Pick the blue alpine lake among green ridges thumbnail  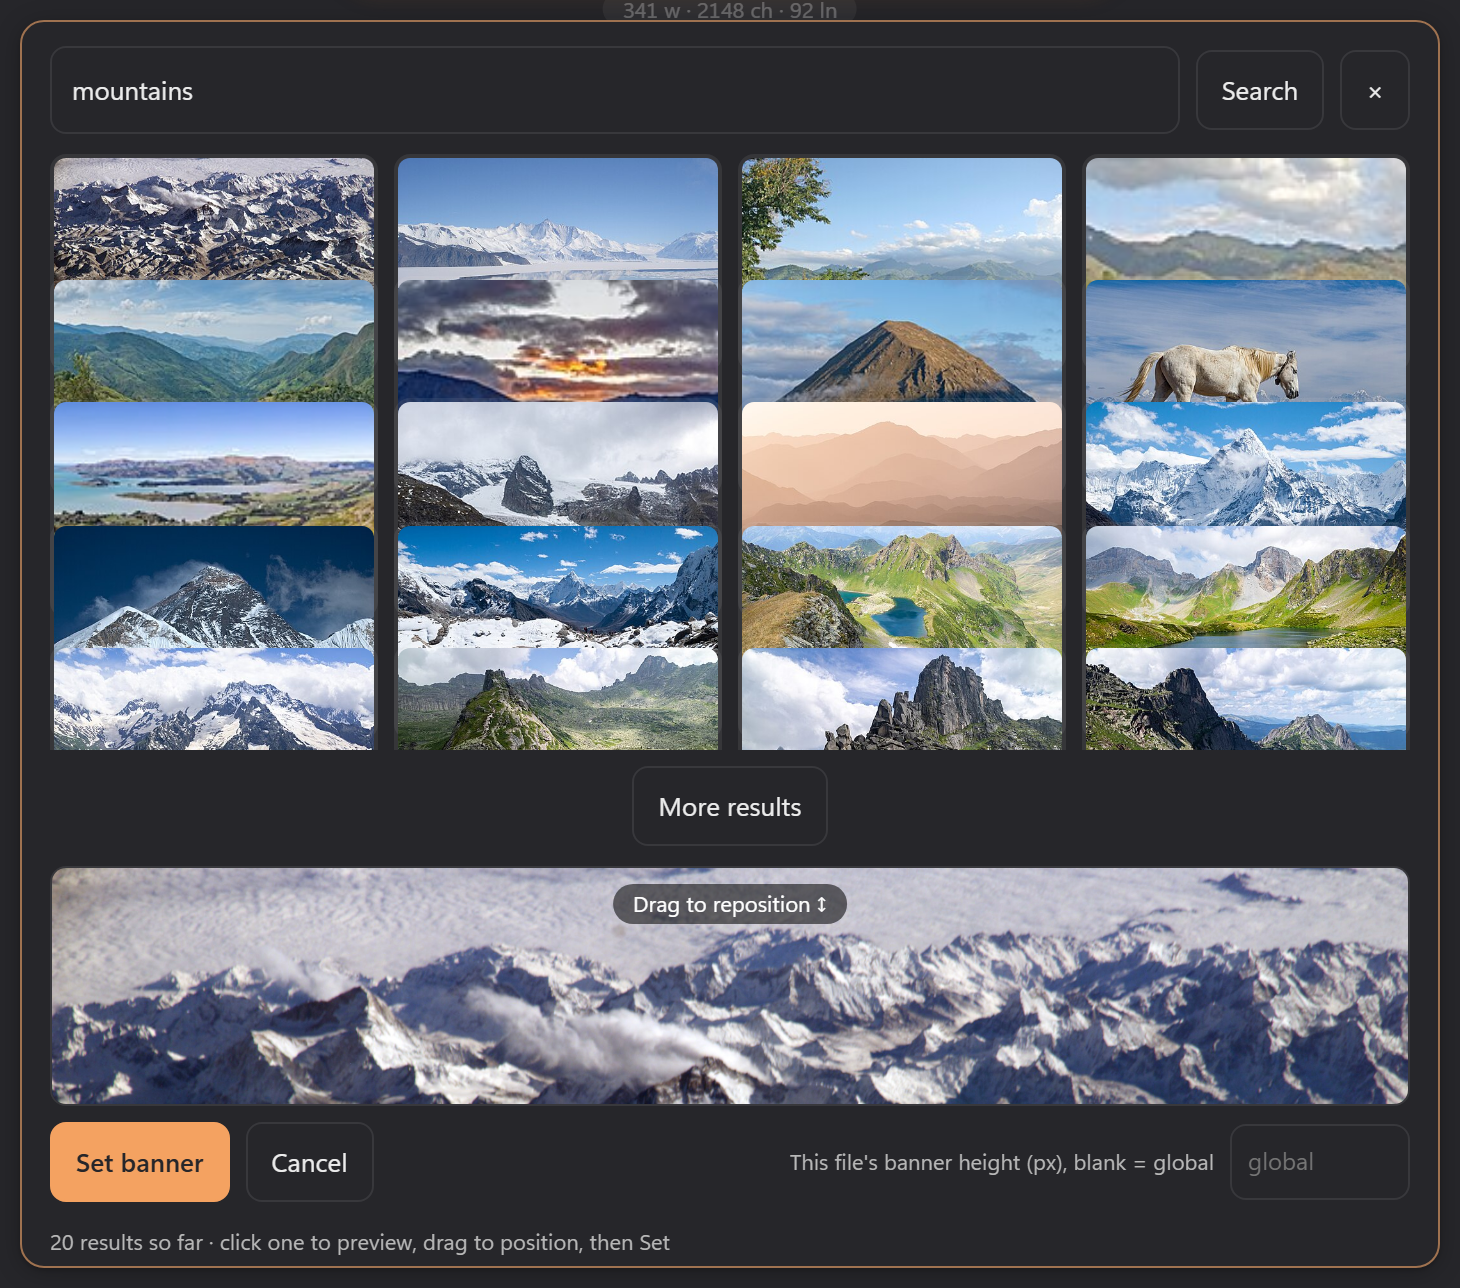click(902, 587)
